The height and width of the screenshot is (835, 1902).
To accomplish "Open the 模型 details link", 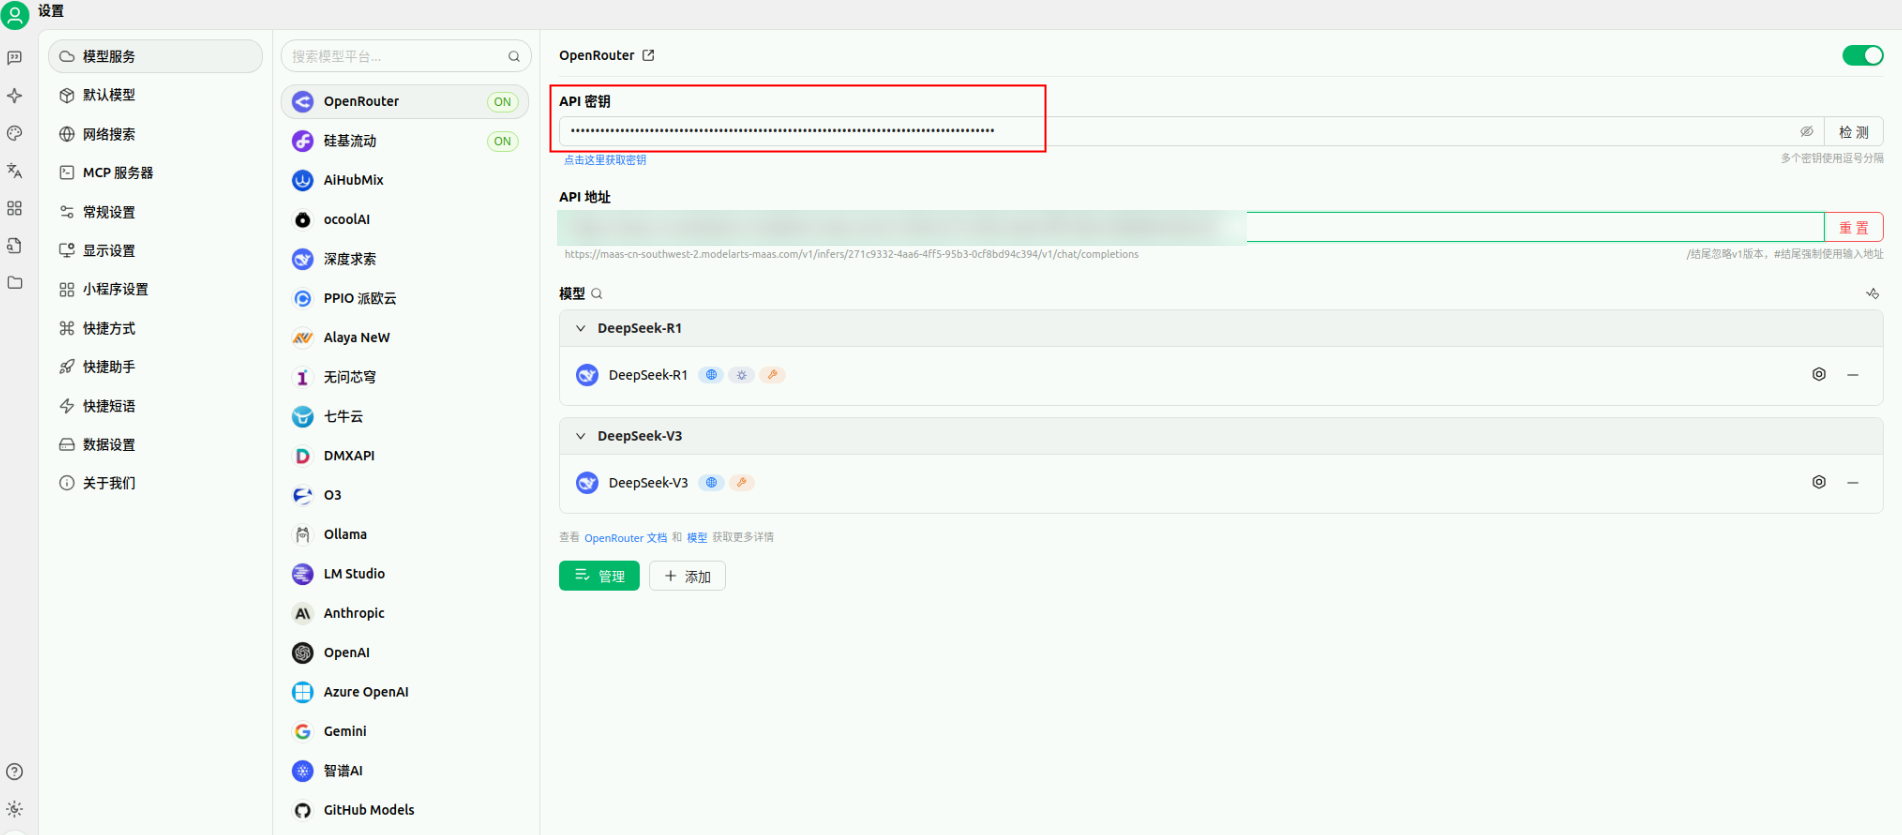I will pos(697,538).
